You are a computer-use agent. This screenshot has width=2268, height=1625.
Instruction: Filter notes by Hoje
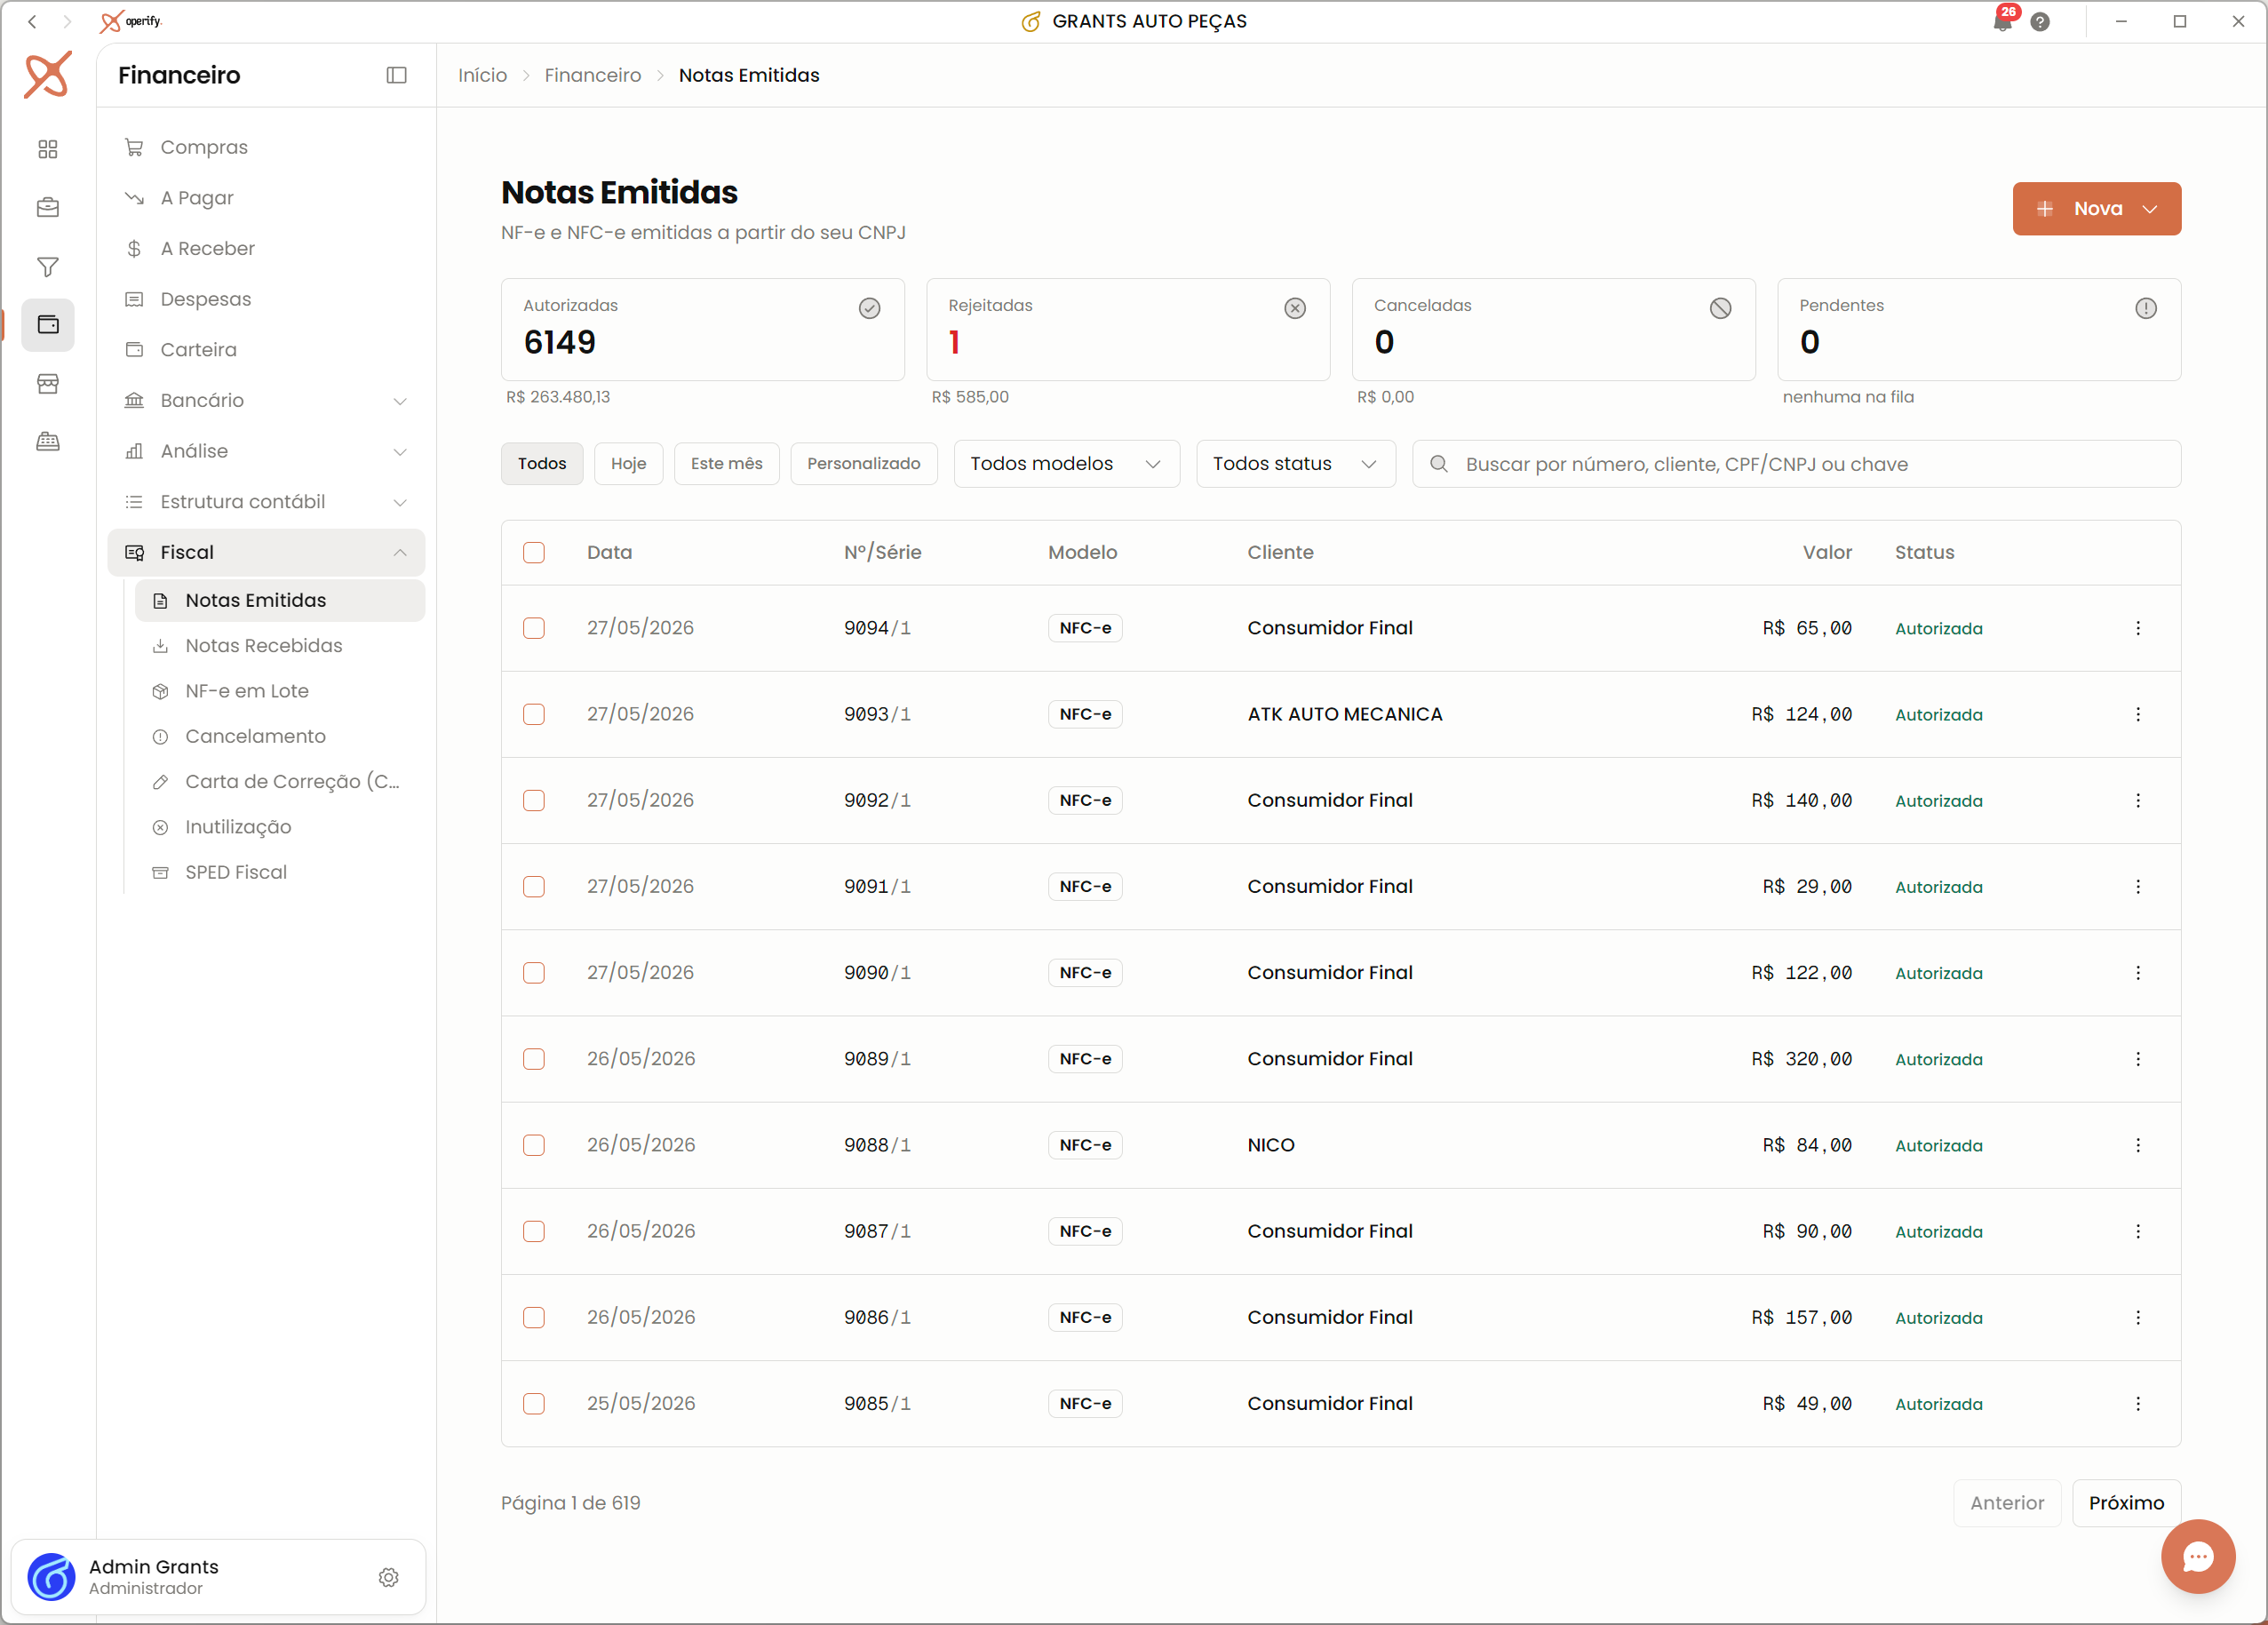click(628, 464)
